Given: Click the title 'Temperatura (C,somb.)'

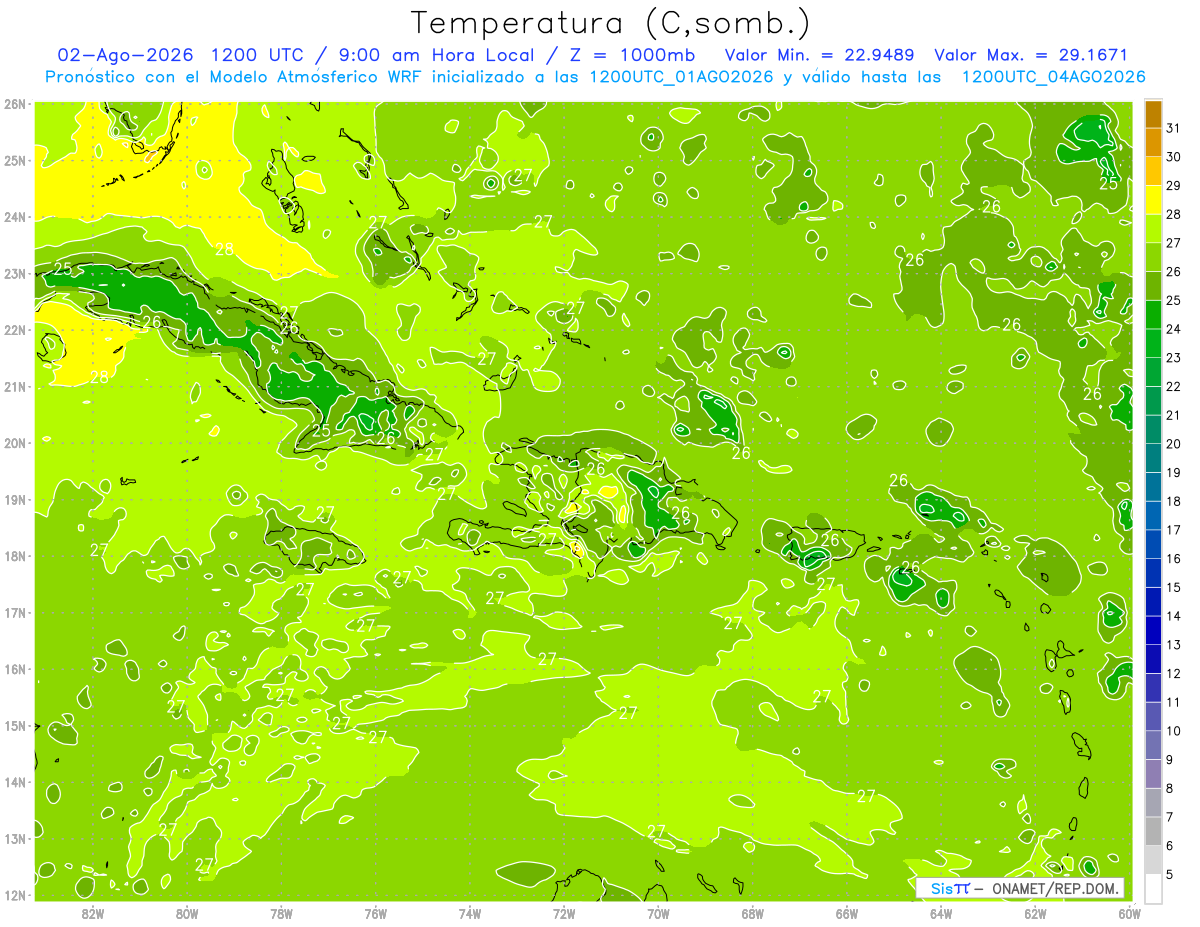Looking at the screenshot, I should [x=611, y=23].
